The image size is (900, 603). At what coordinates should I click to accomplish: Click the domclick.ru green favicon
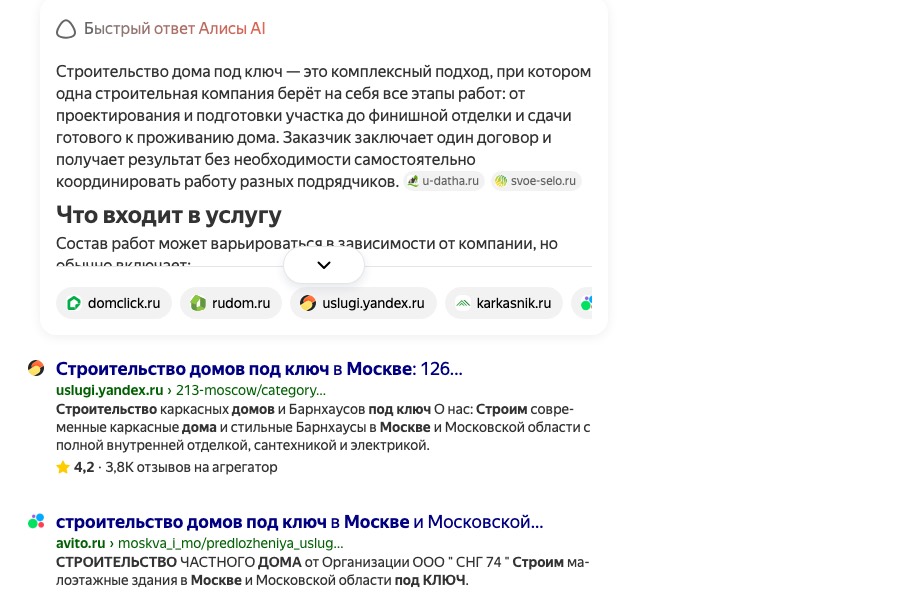pos(74,303)
